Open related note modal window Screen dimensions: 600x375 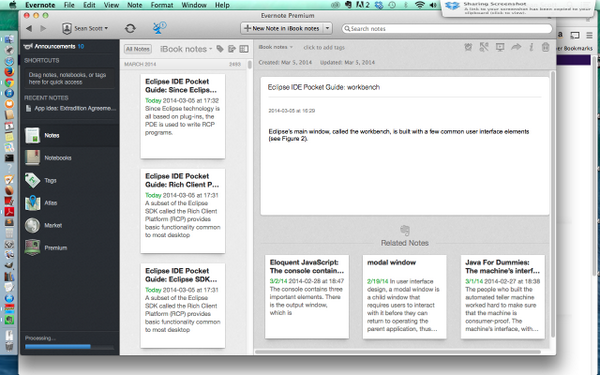[x=404, y=297]
